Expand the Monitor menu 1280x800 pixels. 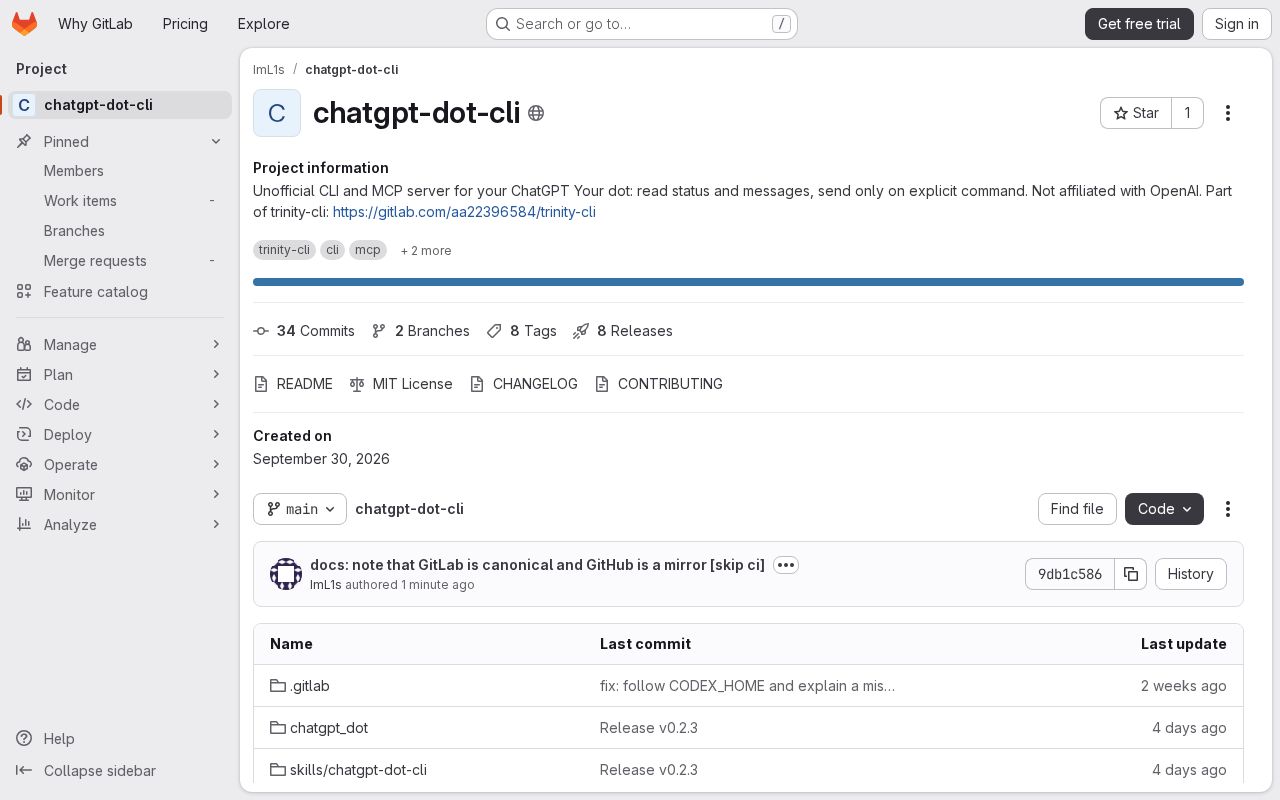tap(120, 495)
